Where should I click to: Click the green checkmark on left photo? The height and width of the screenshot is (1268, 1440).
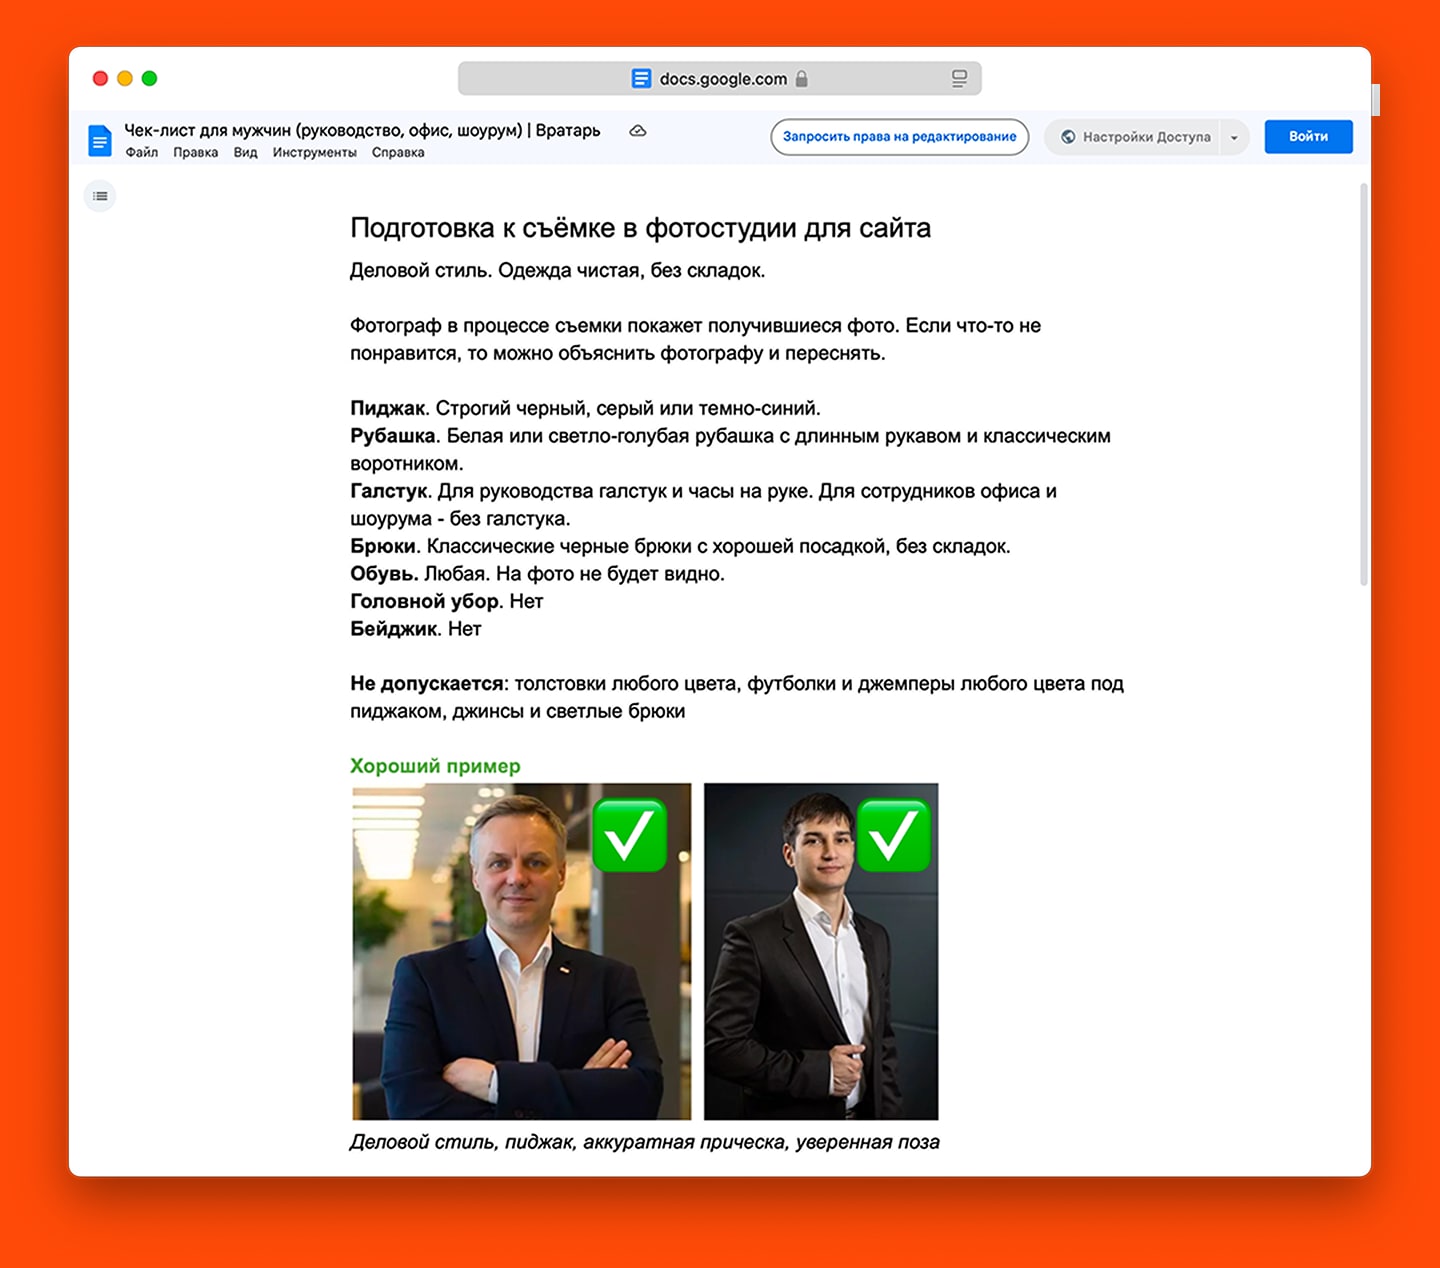point(629,836)
